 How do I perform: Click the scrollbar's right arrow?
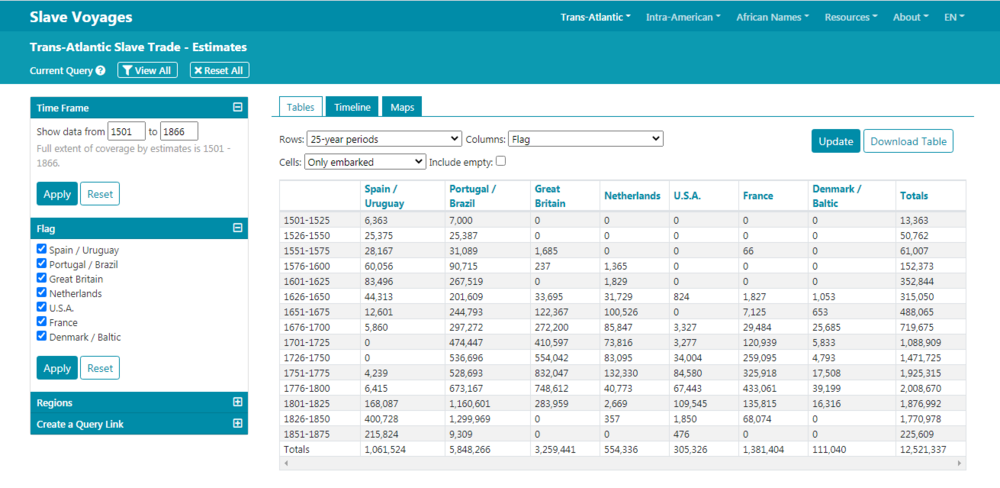(959, 463)
